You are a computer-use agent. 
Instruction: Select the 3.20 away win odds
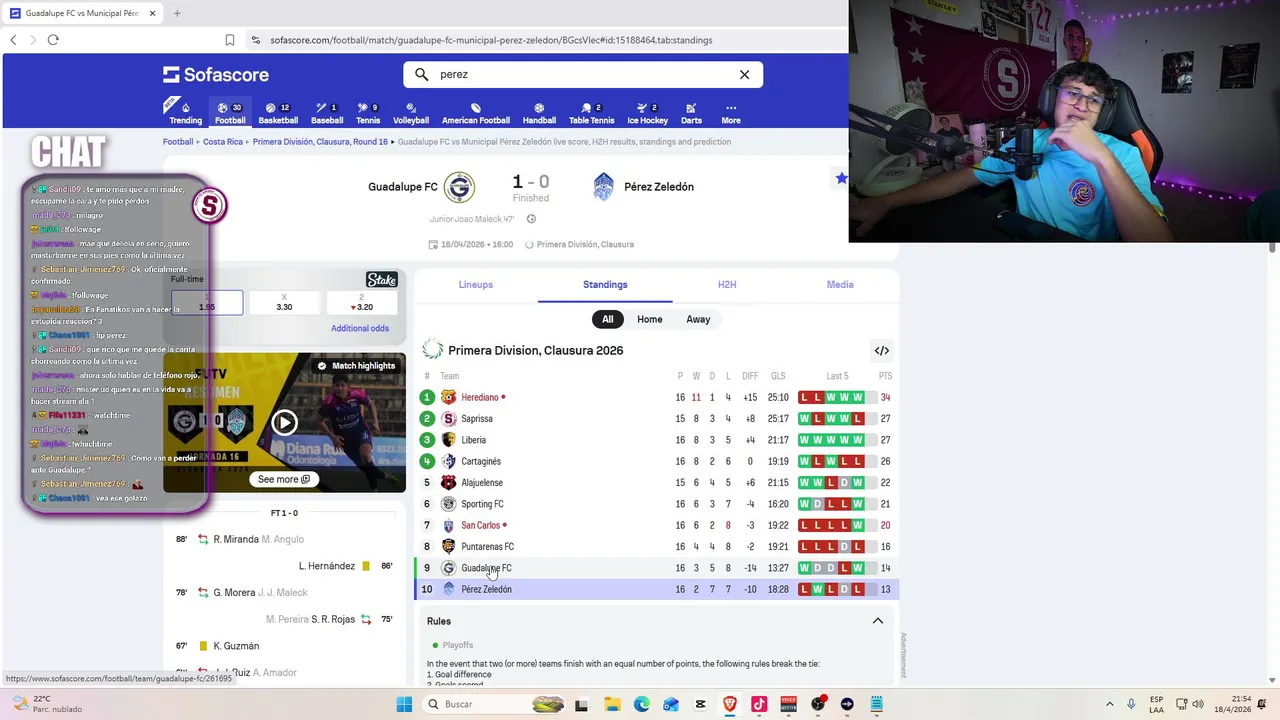tap(362, 302)
